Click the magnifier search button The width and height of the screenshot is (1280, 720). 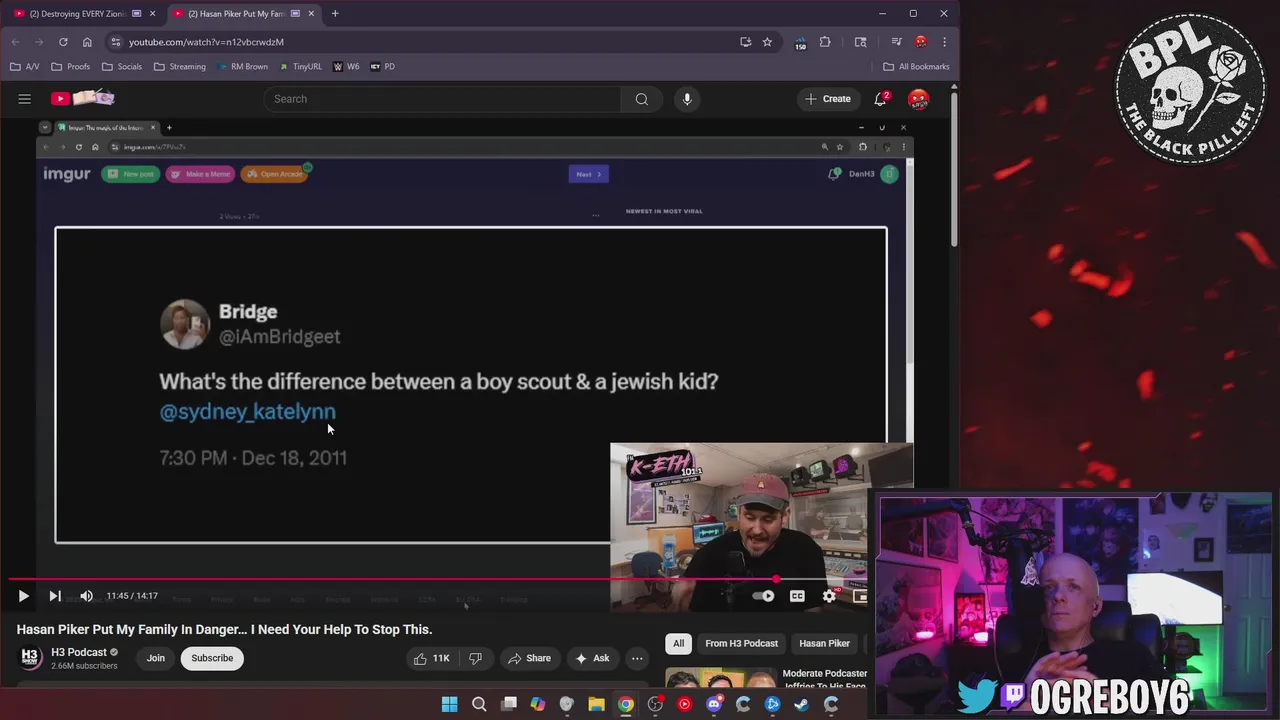[x=642, y=99]
